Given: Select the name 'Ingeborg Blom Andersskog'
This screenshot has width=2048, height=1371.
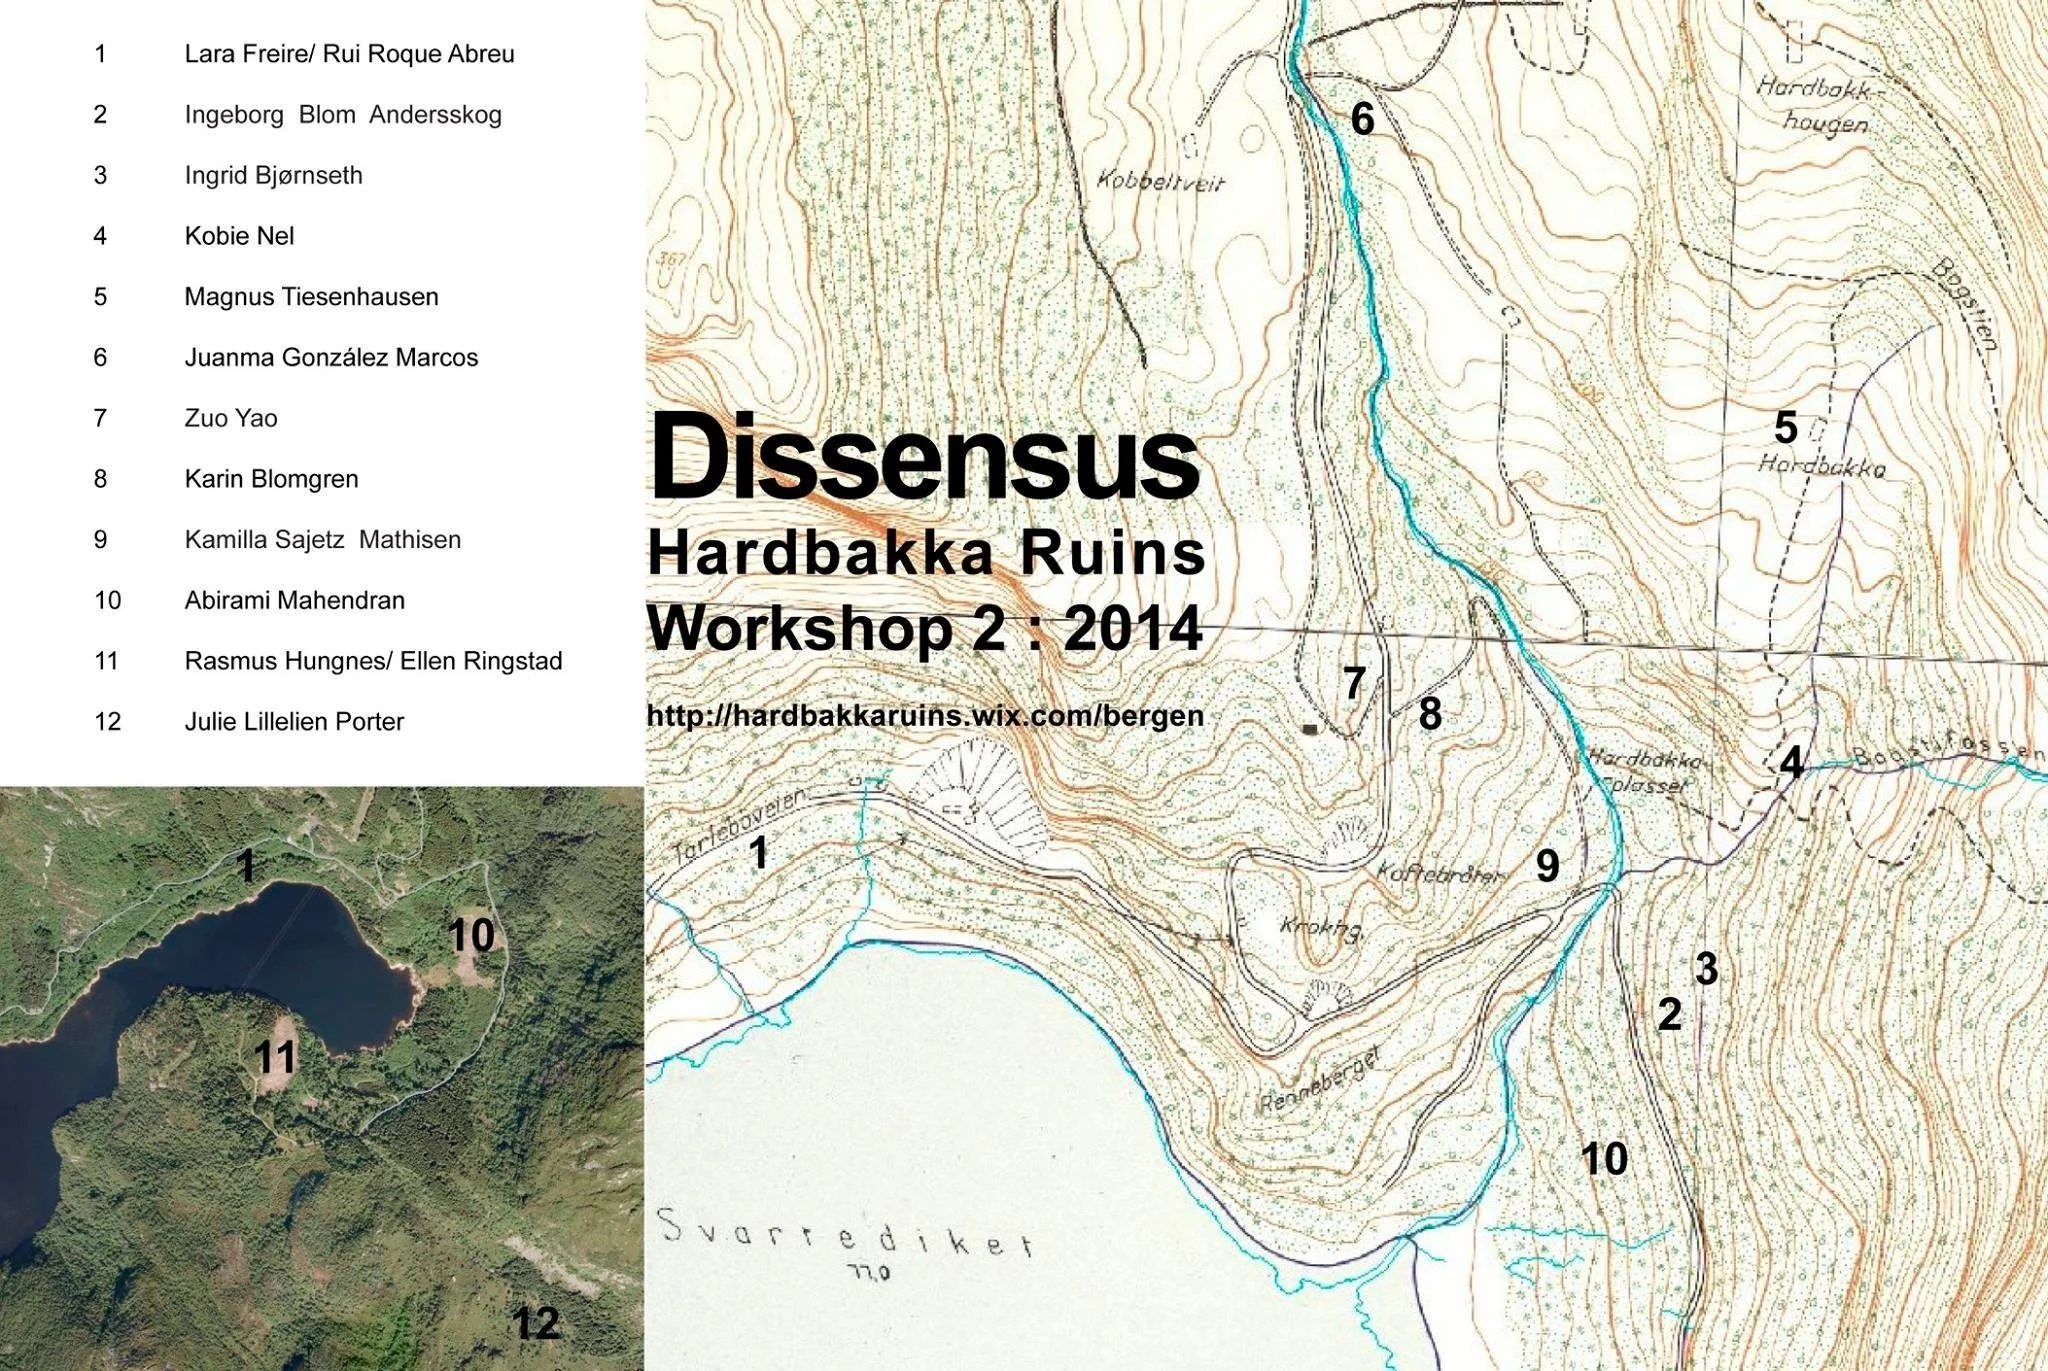Looking at the screenshot, I should tap(343, 115).
